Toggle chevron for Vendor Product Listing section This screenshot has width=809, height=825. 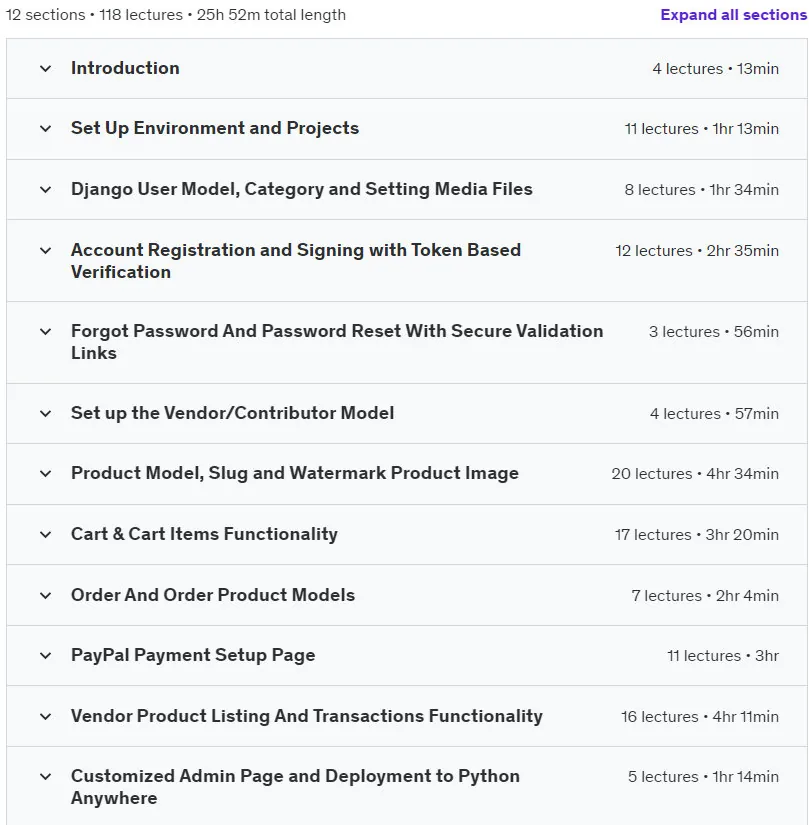tap(46, 717)
